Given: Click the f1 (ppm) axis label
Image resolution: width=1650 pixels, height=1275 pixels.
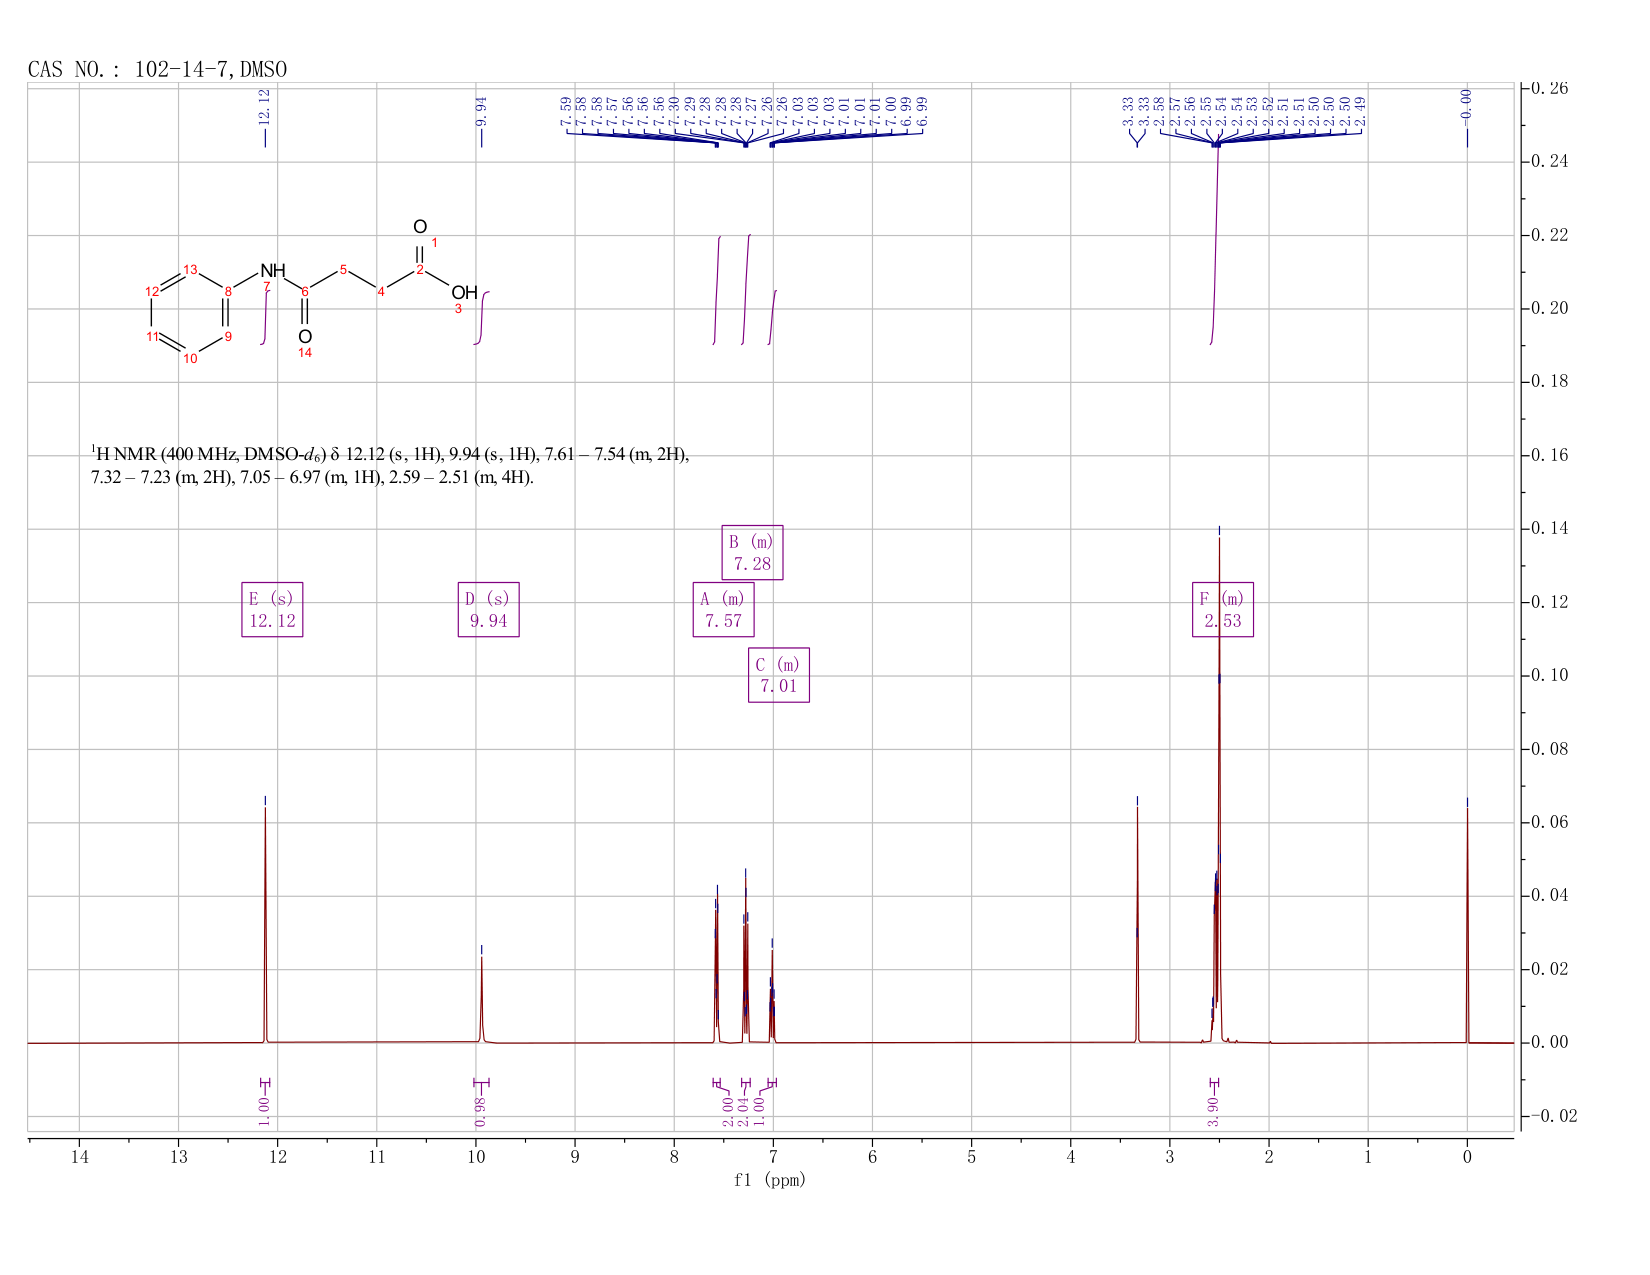Looking at the screenshot, I should [770, 1180].
